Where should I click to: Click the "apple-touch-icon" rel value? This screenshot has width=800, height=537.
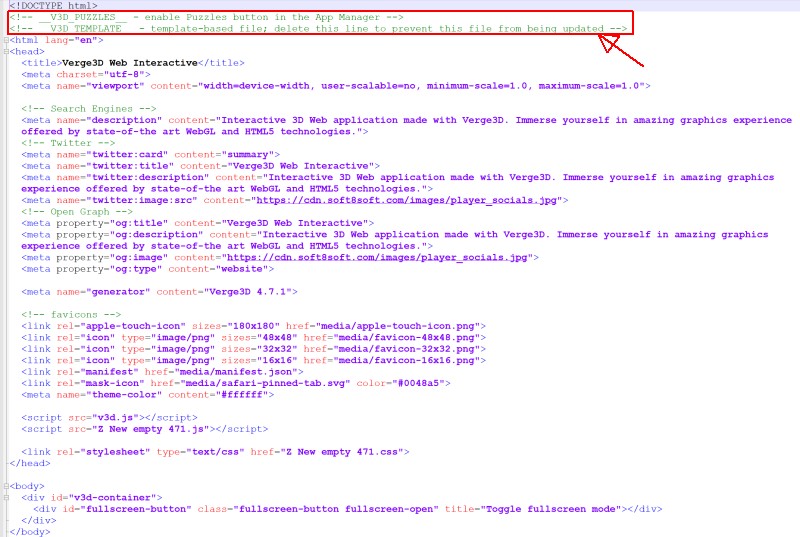[133, 326]
